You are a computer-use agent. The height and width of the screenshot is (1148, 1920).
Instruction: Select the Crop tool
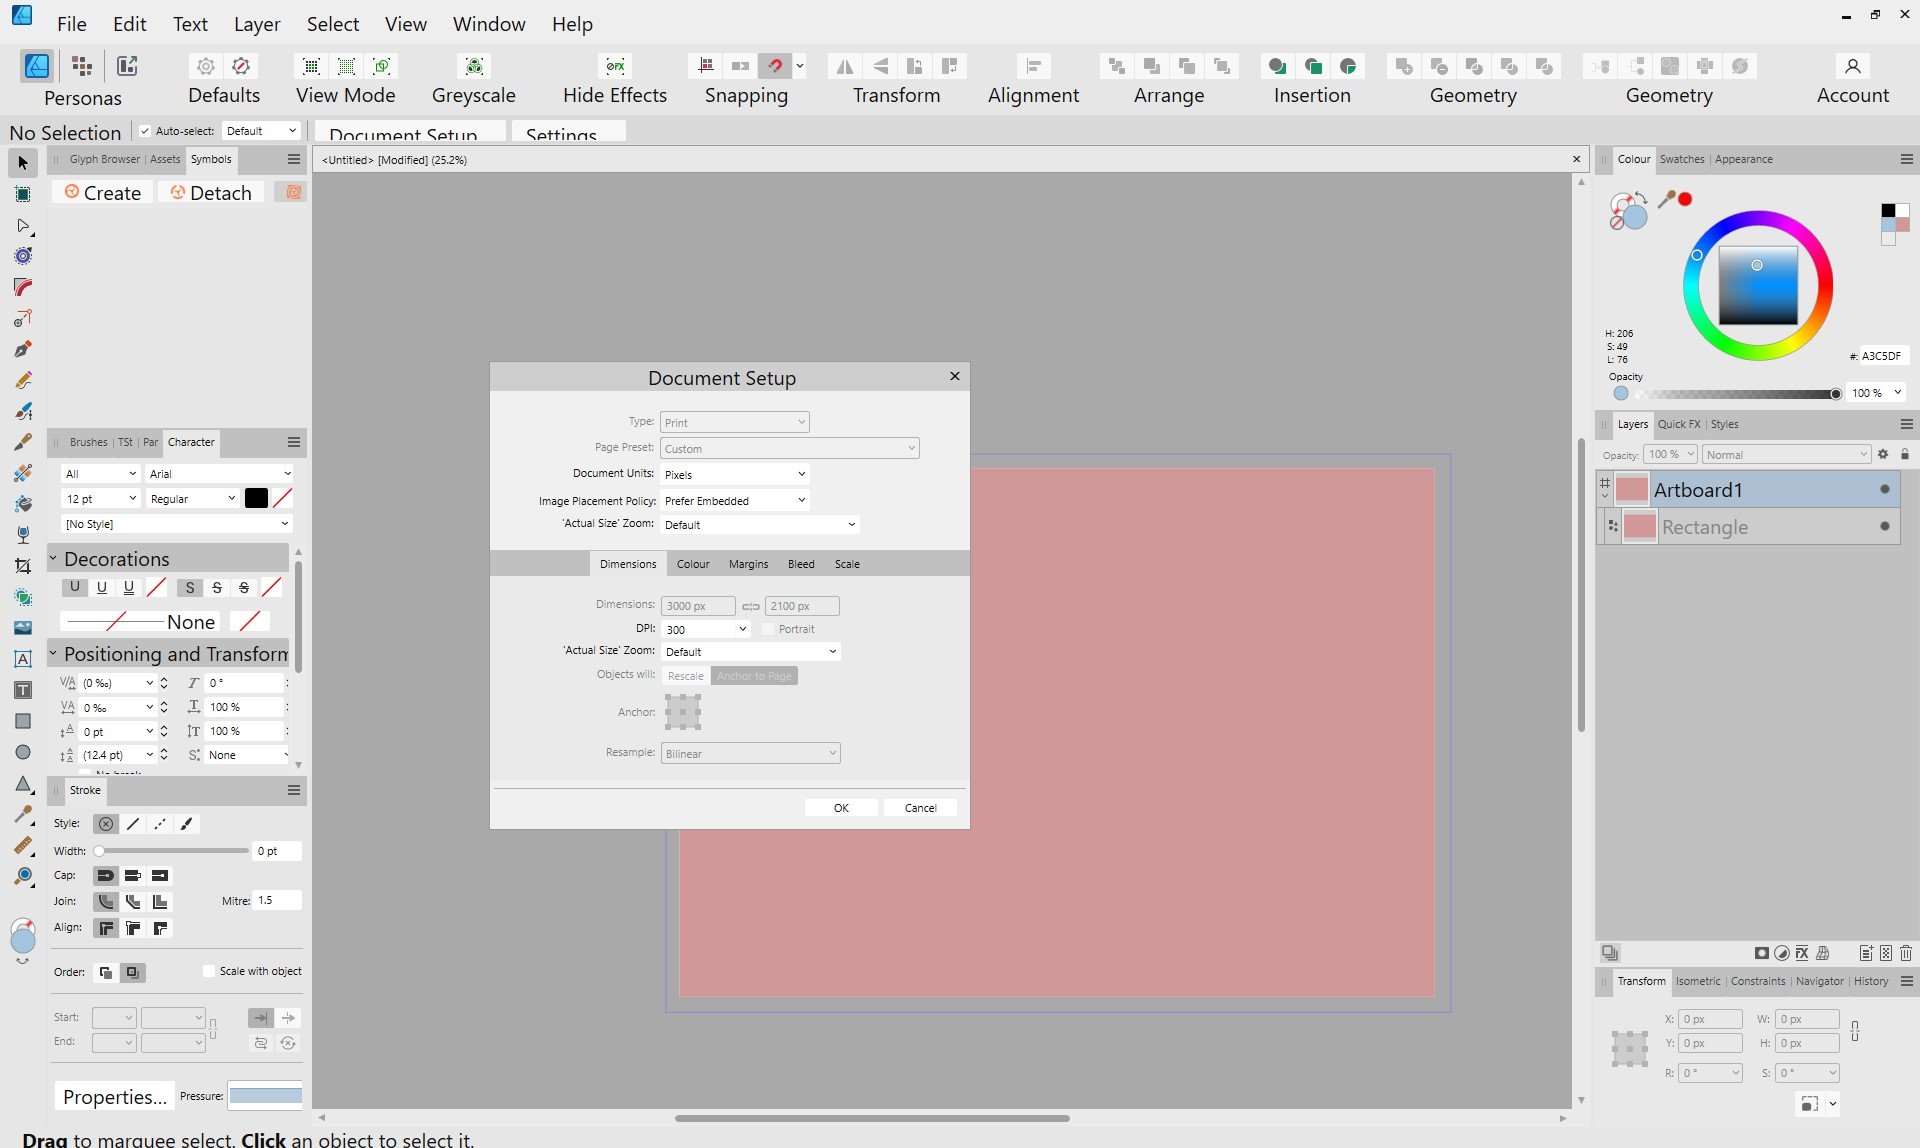[x=23, y=566]
